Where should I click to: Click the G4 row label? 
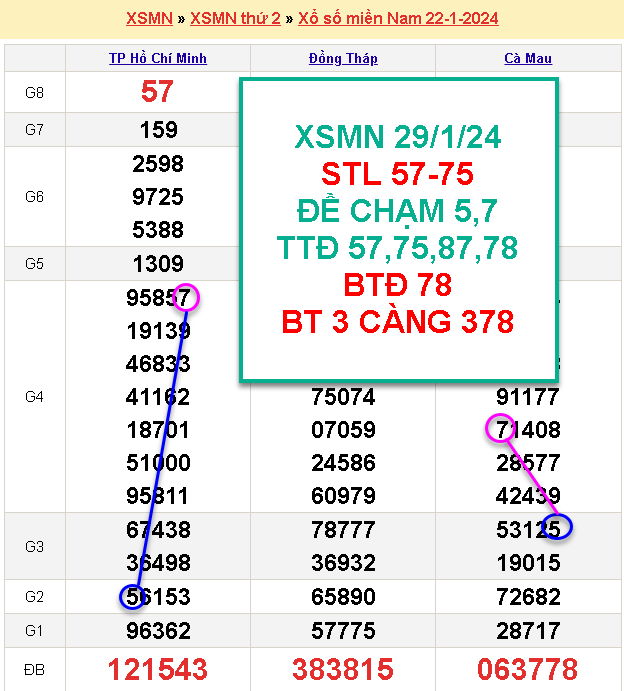click(34, 397)
